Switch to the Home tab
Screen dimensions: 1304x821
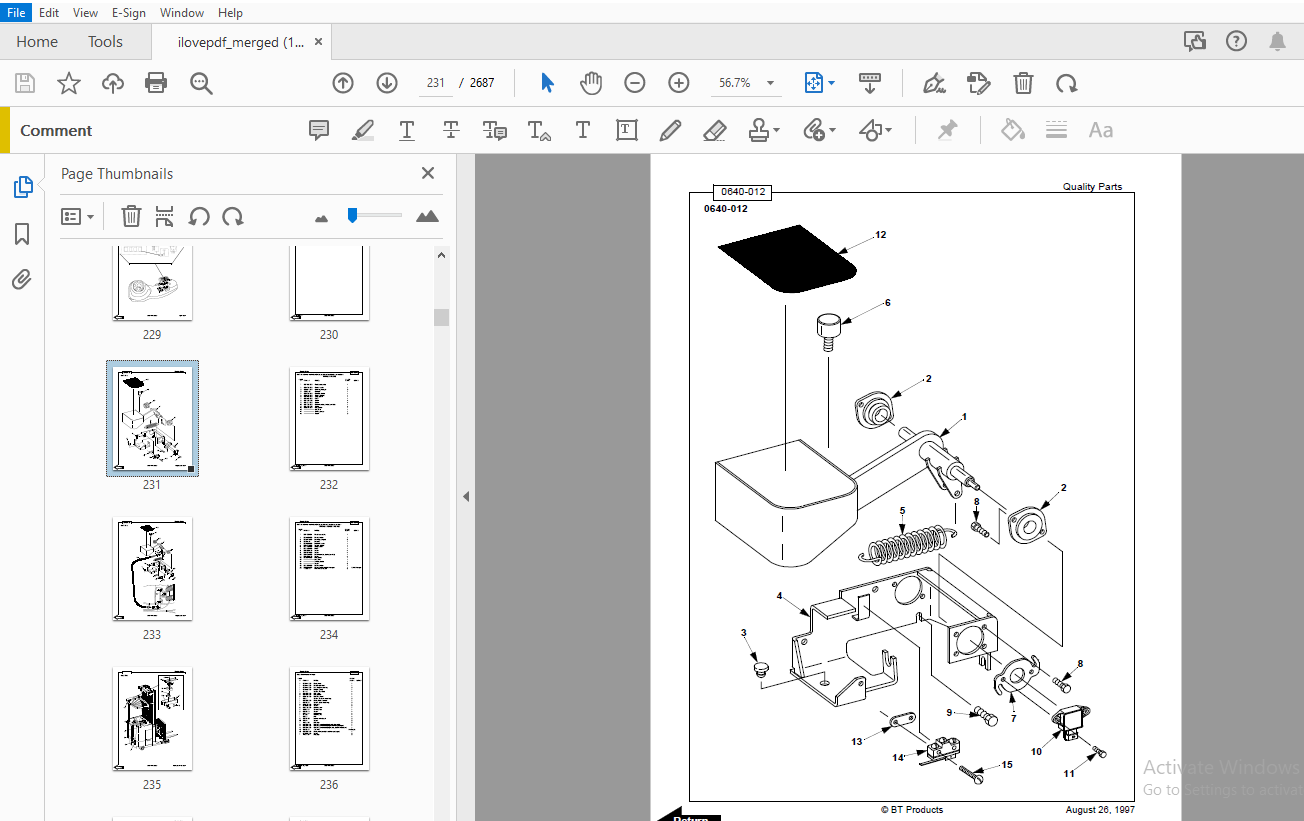click(37, 42)
